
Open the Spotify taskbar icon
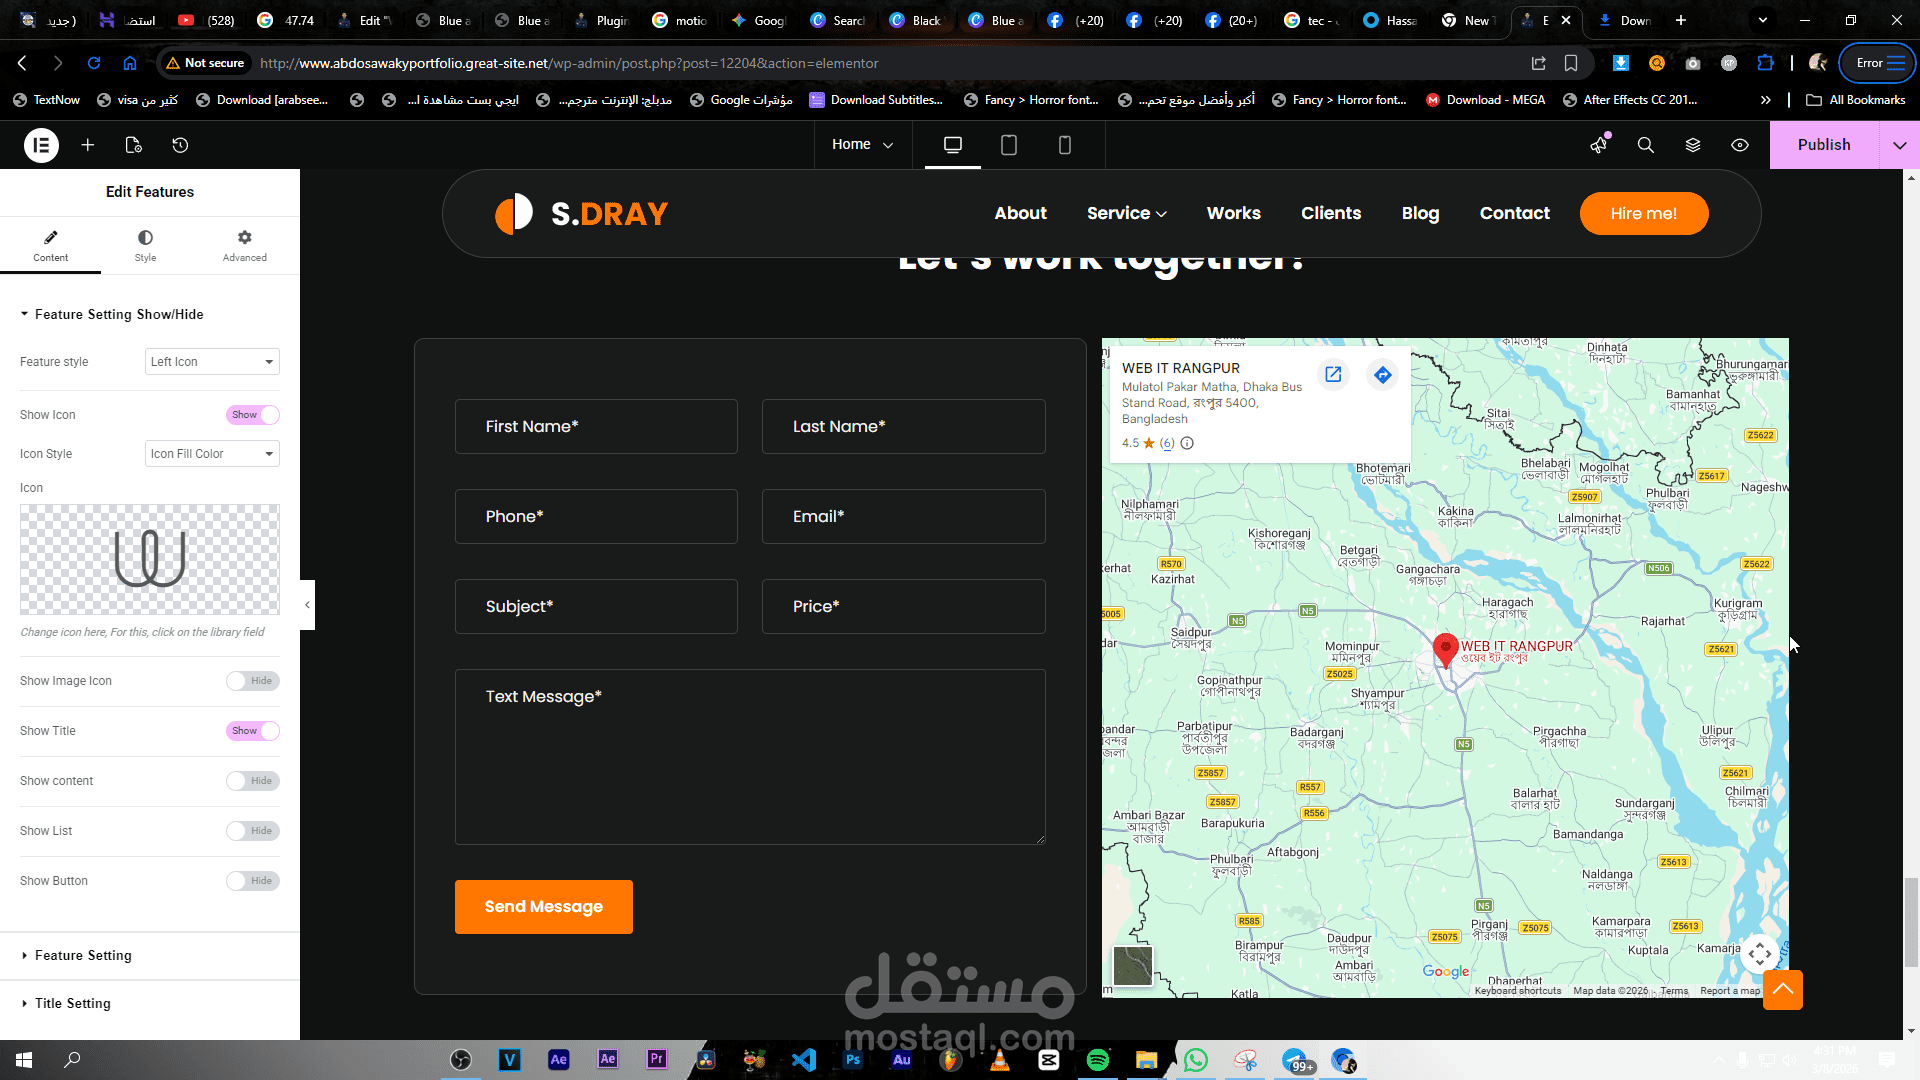(x=1097, y=1060)
